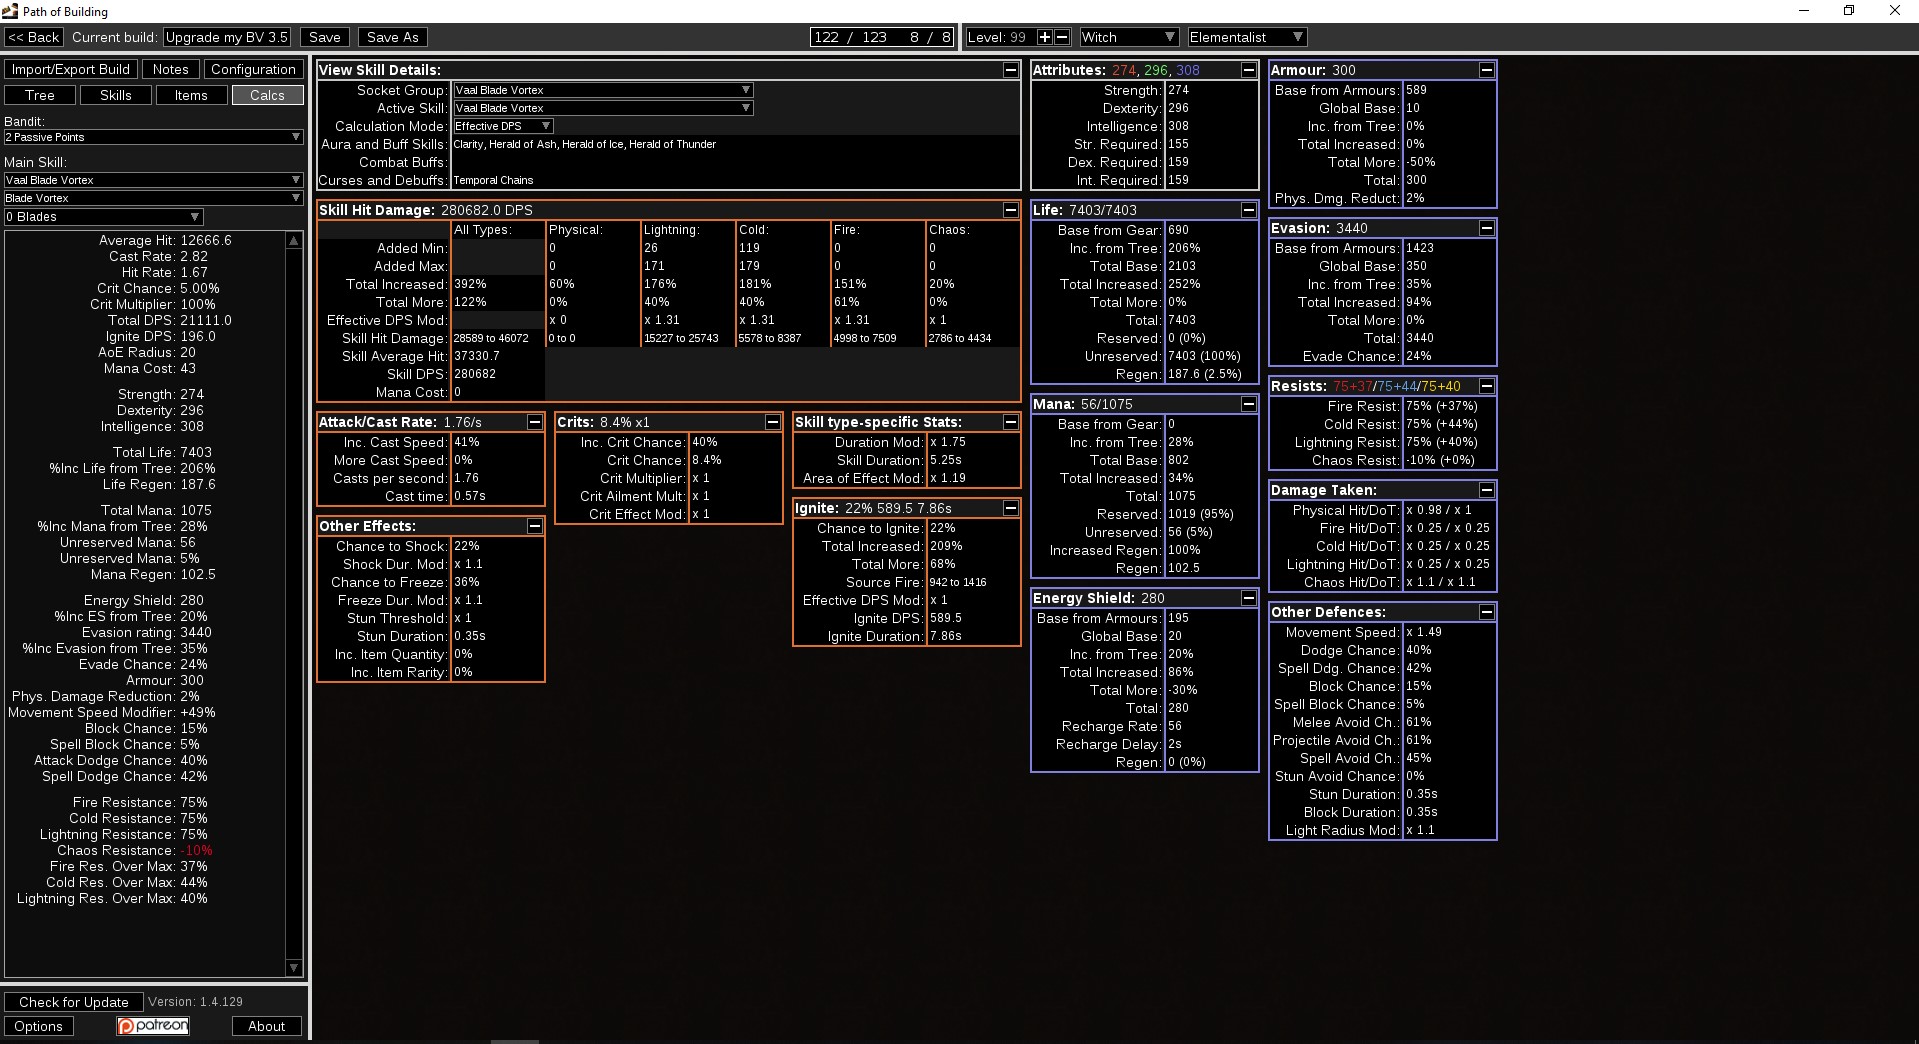Open Import/Export Build
1919x1044 pixels.
tap(71, 69)
